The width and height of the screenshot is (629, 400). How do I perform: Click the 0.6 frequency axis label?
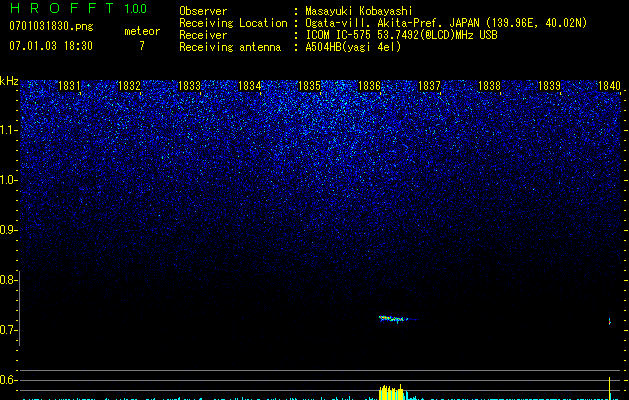(8, 380)
